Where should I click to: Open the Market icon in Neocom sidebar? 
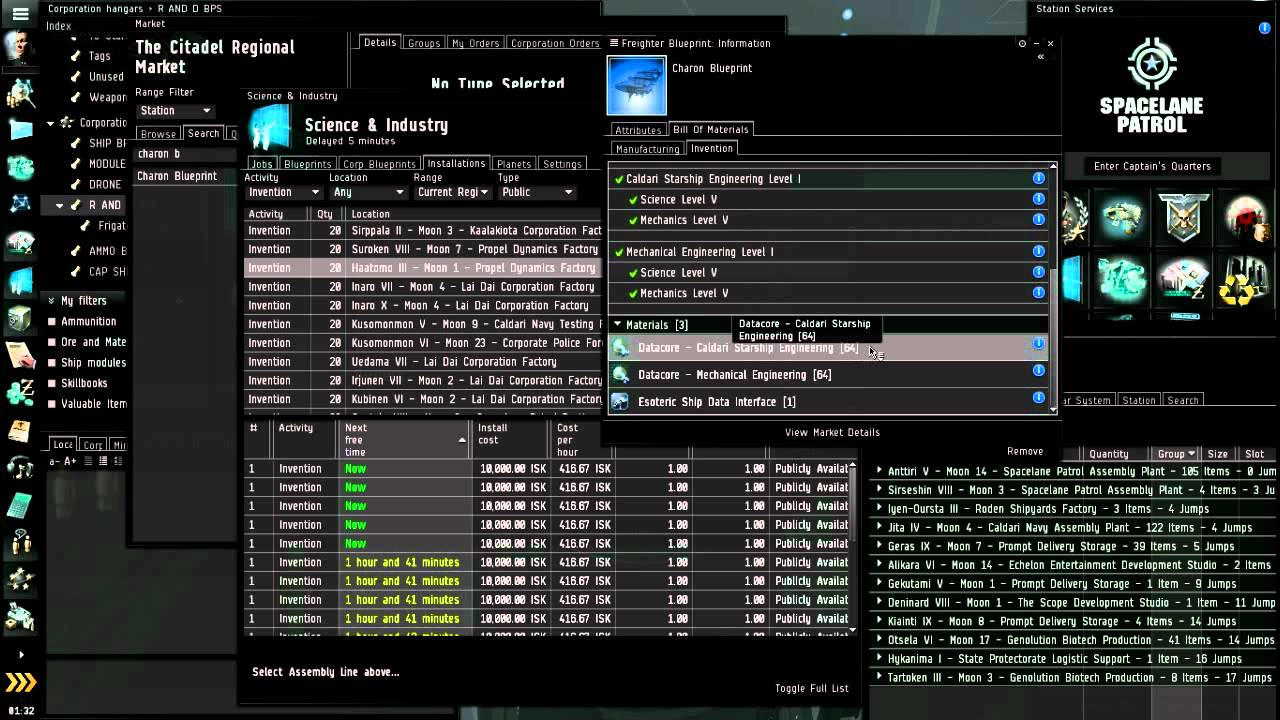pyautogui.click(x=20, y=243)
